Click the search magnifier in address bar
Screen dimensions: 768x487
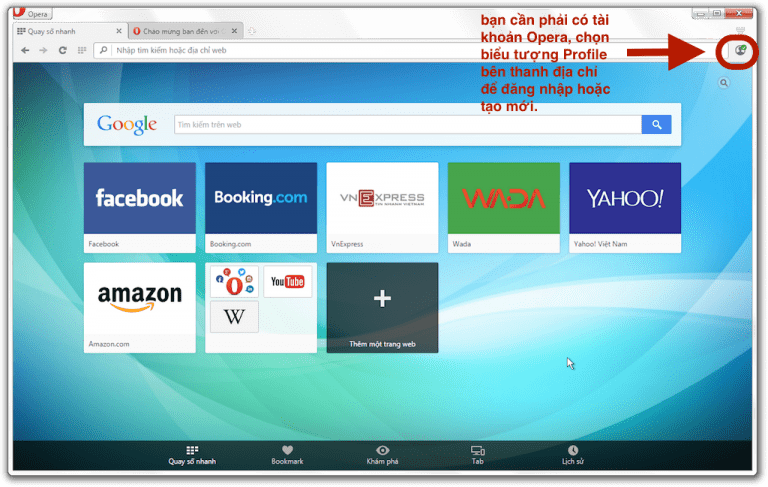[x=103, y=50]
